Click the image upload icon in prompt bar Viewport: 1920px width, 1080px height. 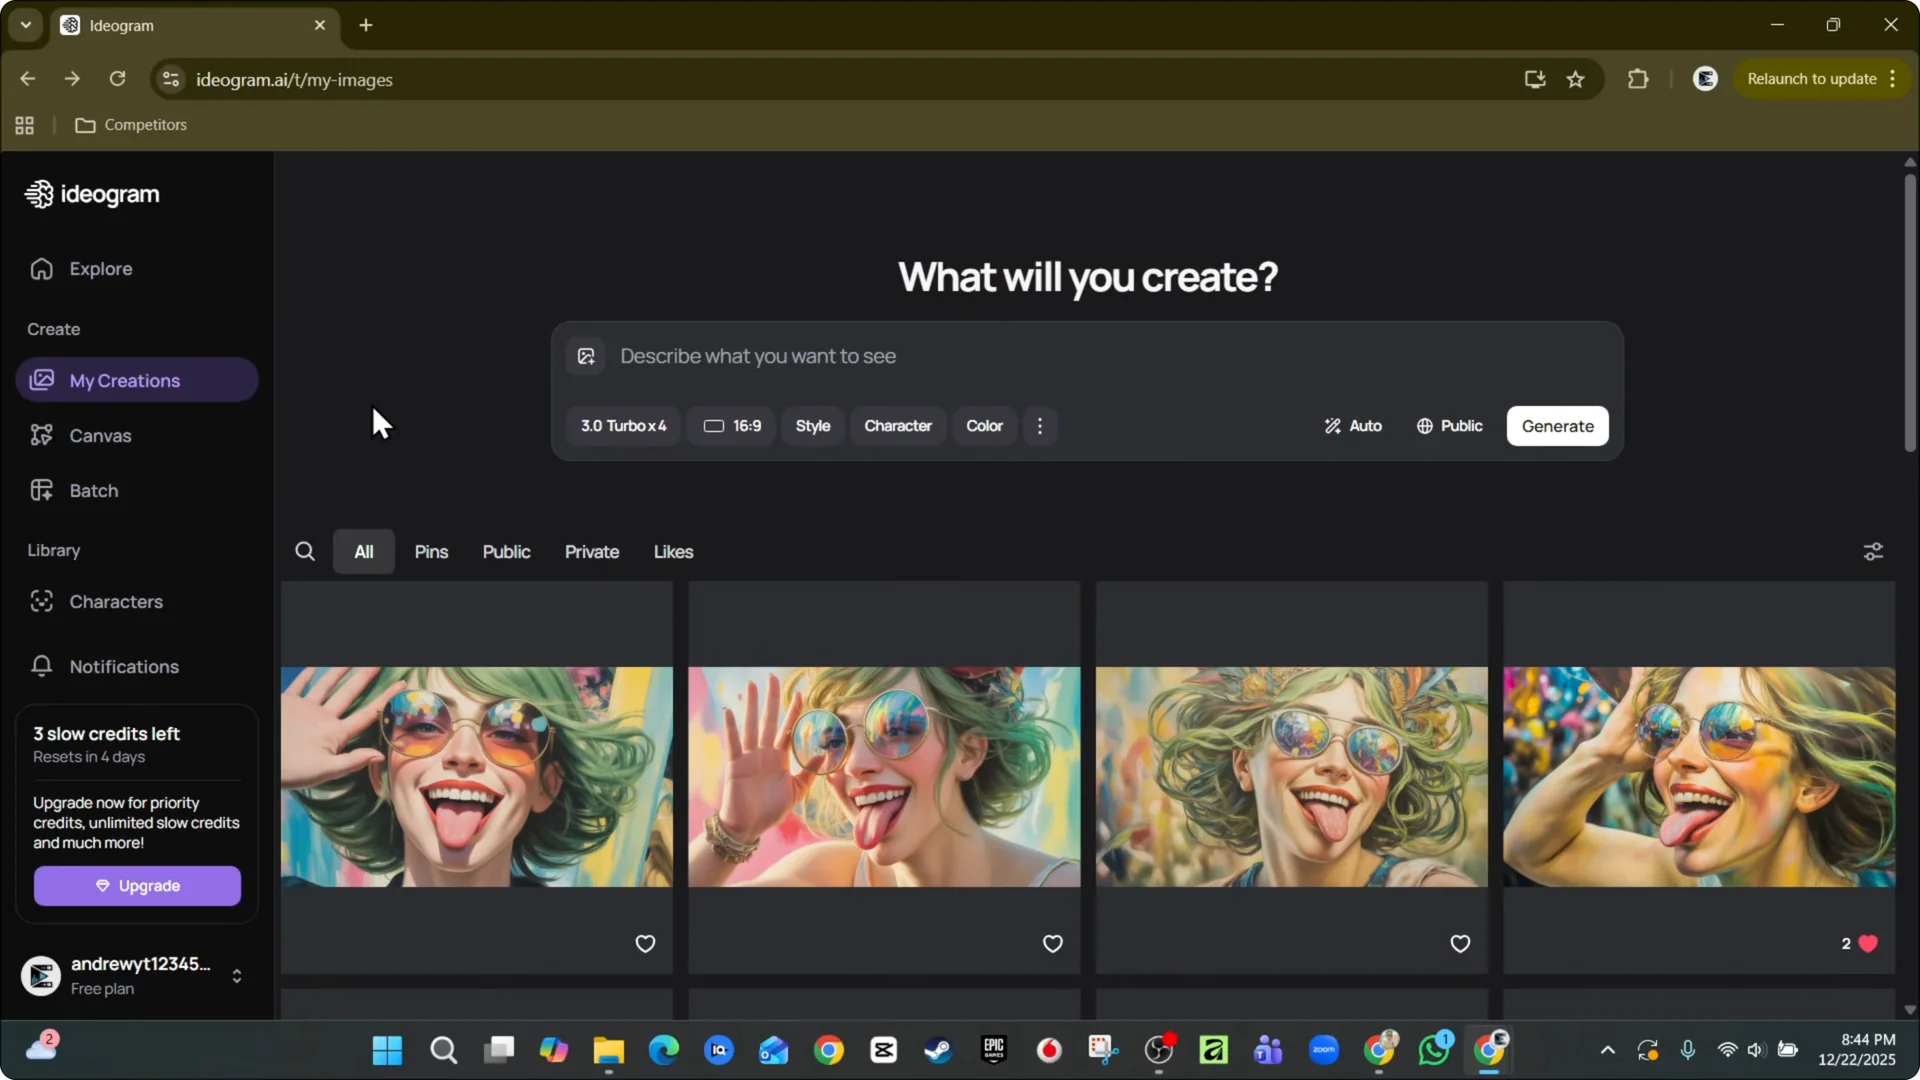(586, 356)
